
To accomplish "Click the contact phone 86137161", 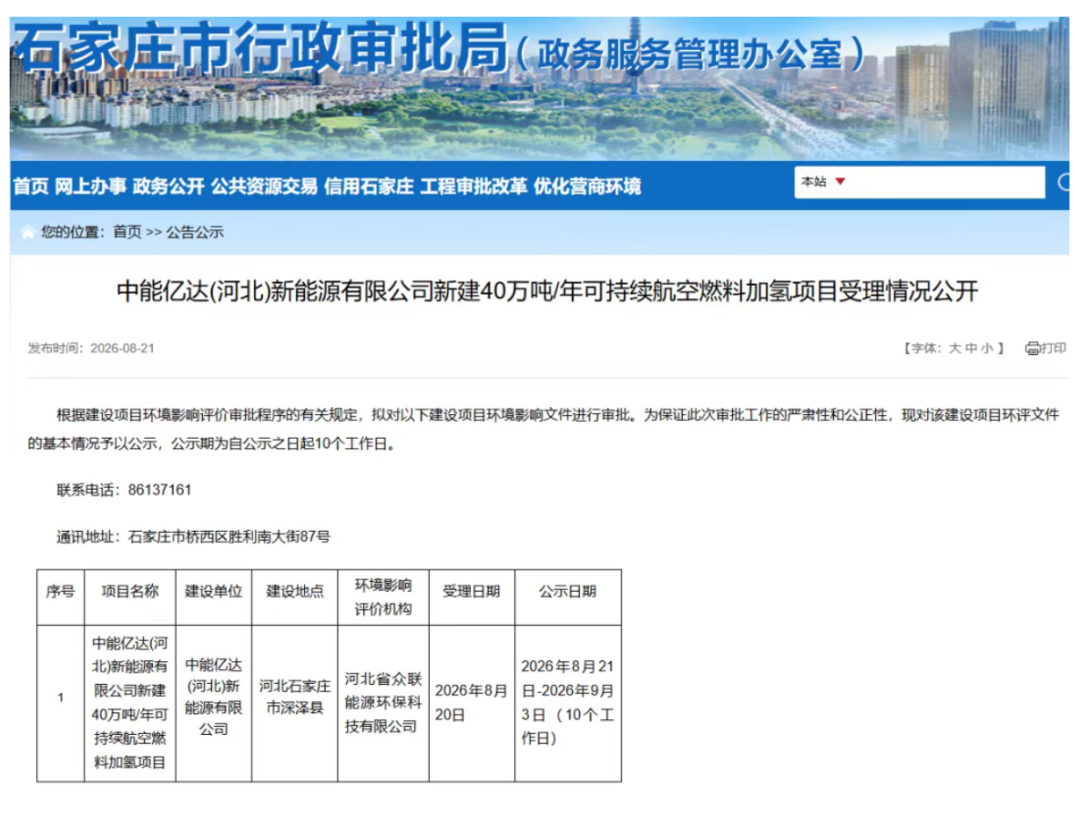I will tap(160, 490).
